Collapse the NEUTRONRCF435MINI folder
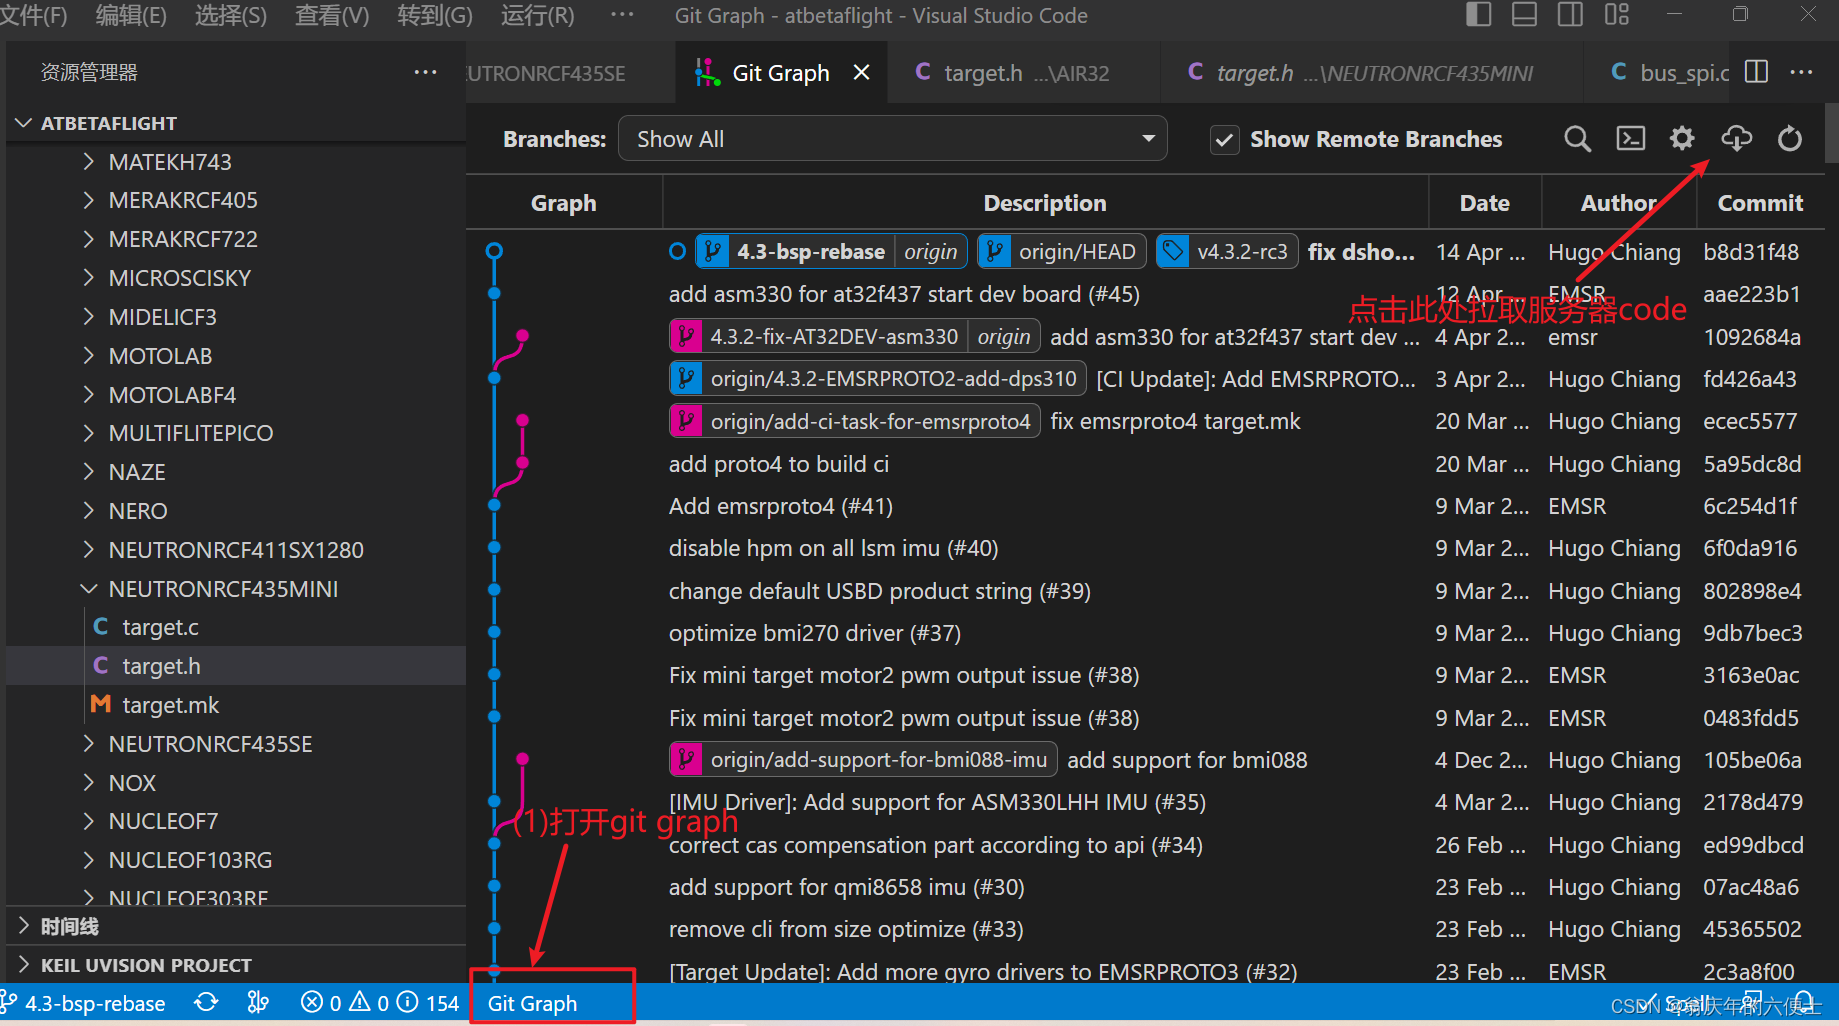Screen dimensions: 1839x1026 click(236, 589)
